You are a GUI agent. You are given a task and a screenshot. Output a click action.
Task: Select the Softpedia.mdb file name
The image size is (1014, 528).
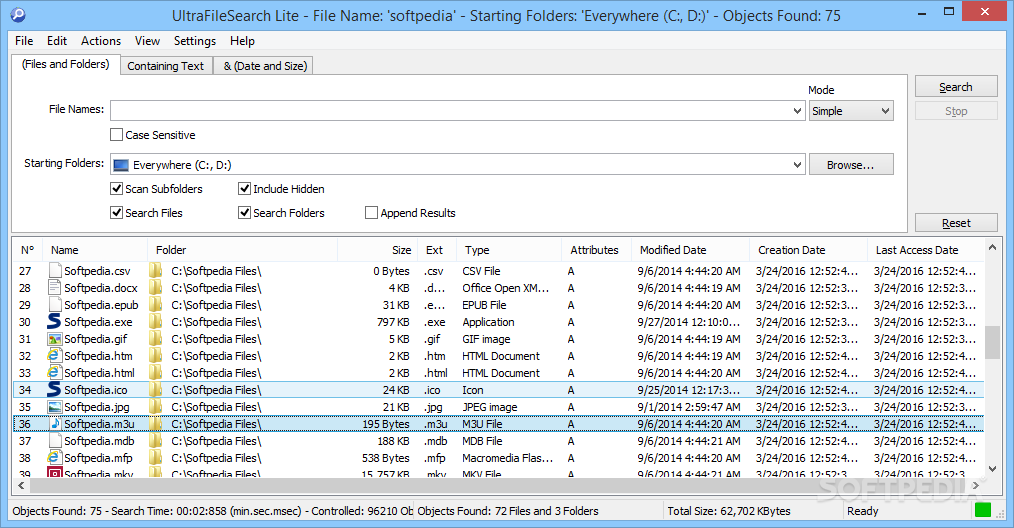coord(99,441)
